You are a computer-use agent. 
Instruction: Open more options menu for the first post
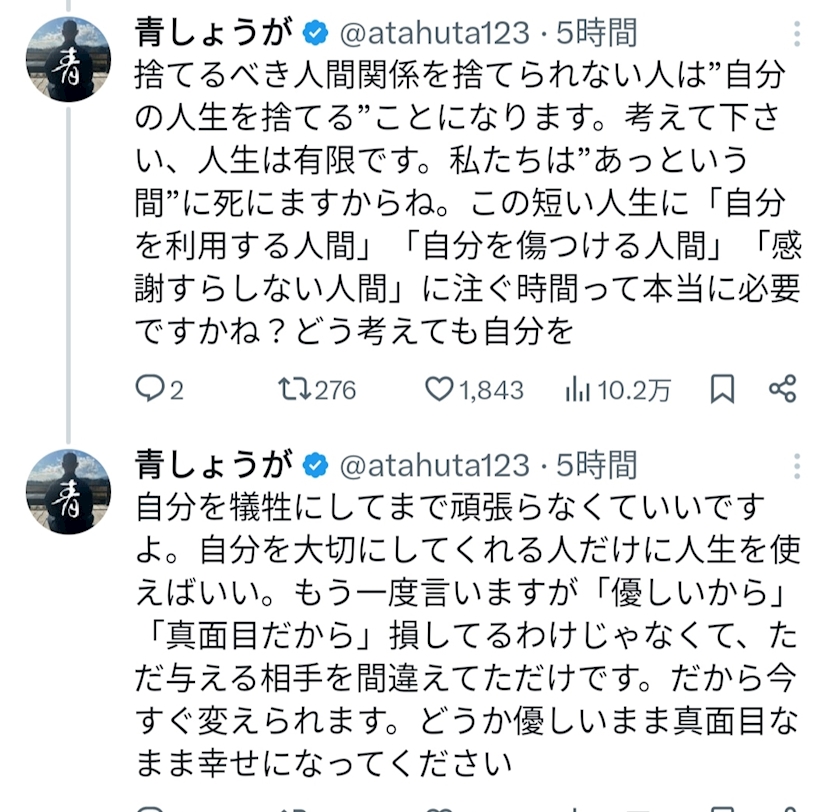(x=797, y=33)
